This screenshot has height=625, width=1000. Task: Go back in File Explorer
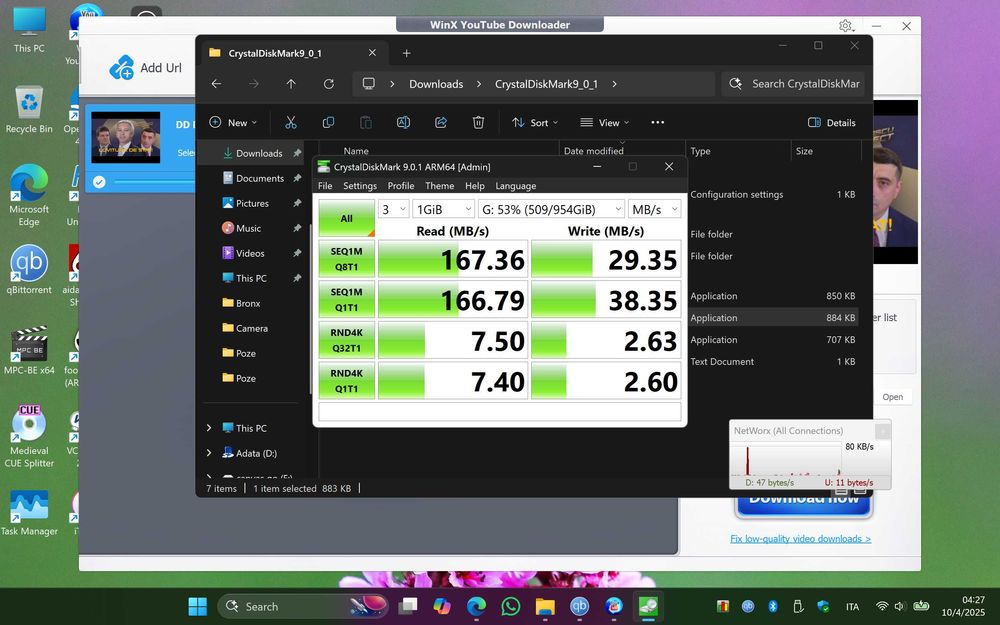click(x=216, y=84)
